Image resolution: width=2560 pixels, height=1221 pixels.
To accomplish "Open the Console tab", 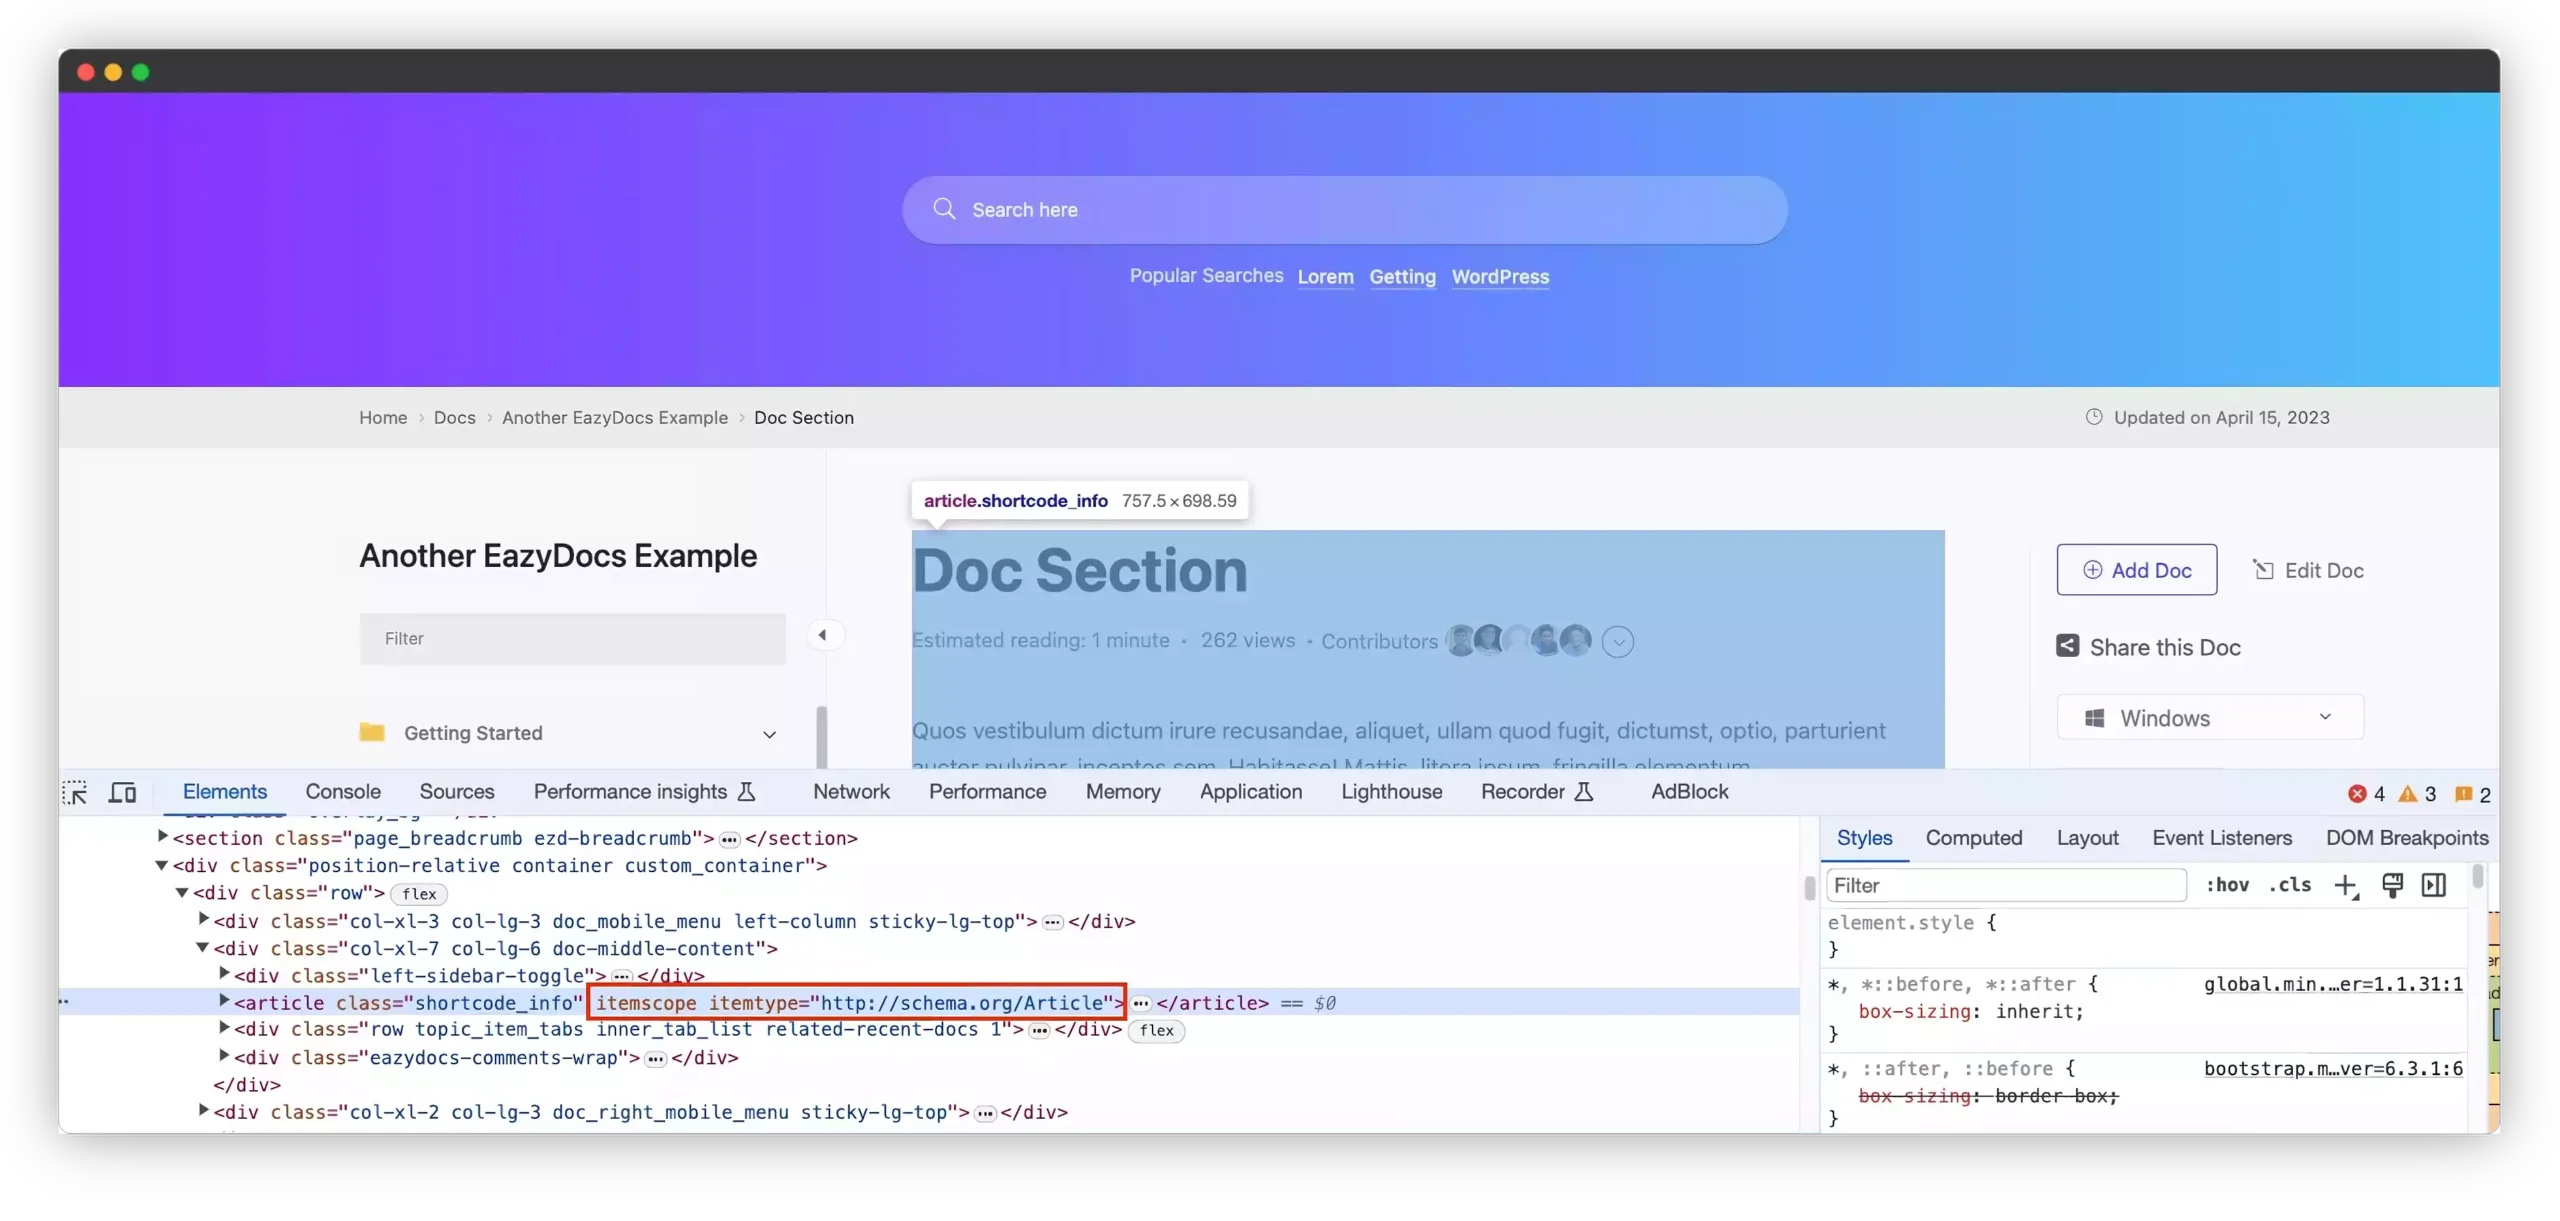I will (x=343, y=791).
